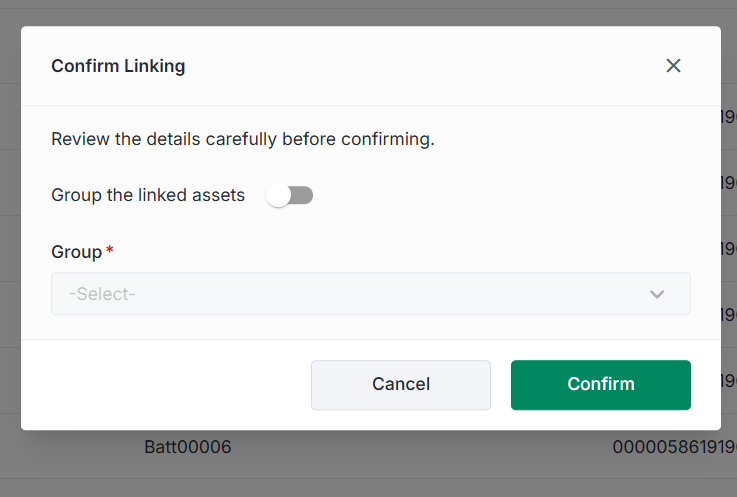Viewport: 737px width, 497px height.
Task: Expand Group options via the chevron arrow
Action: coord(657,294)
